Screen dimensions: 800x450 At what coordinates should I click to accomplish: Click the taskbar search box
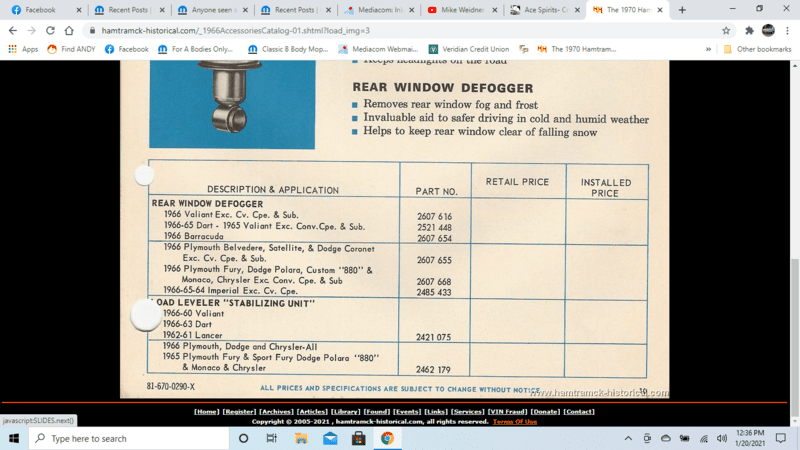(129, 438)
